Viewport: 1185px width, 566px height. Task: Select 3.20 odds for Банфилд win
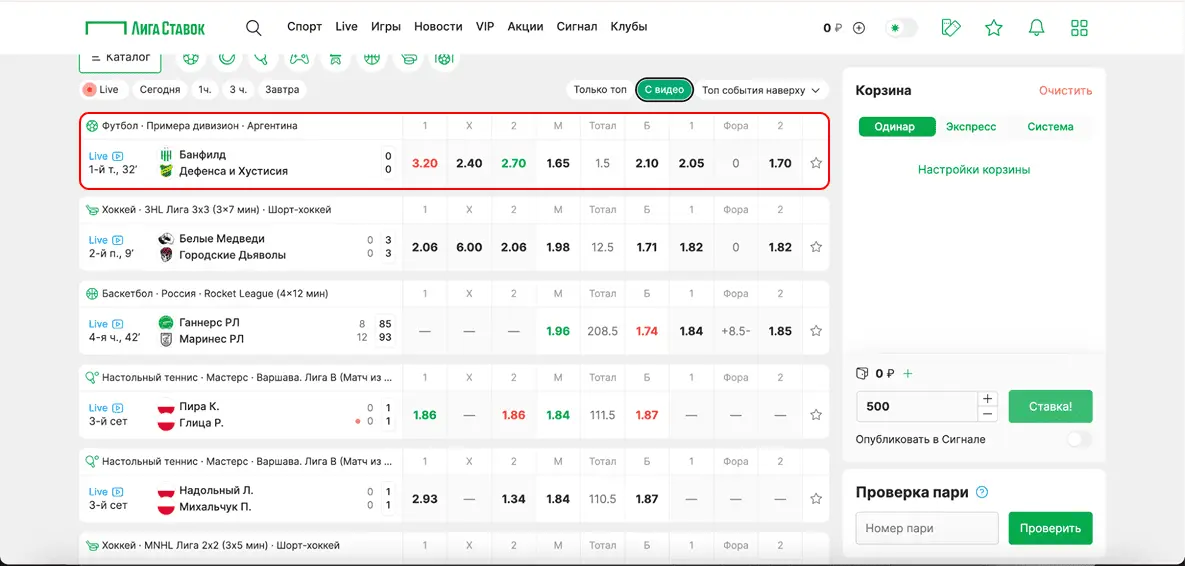(425, 163)
